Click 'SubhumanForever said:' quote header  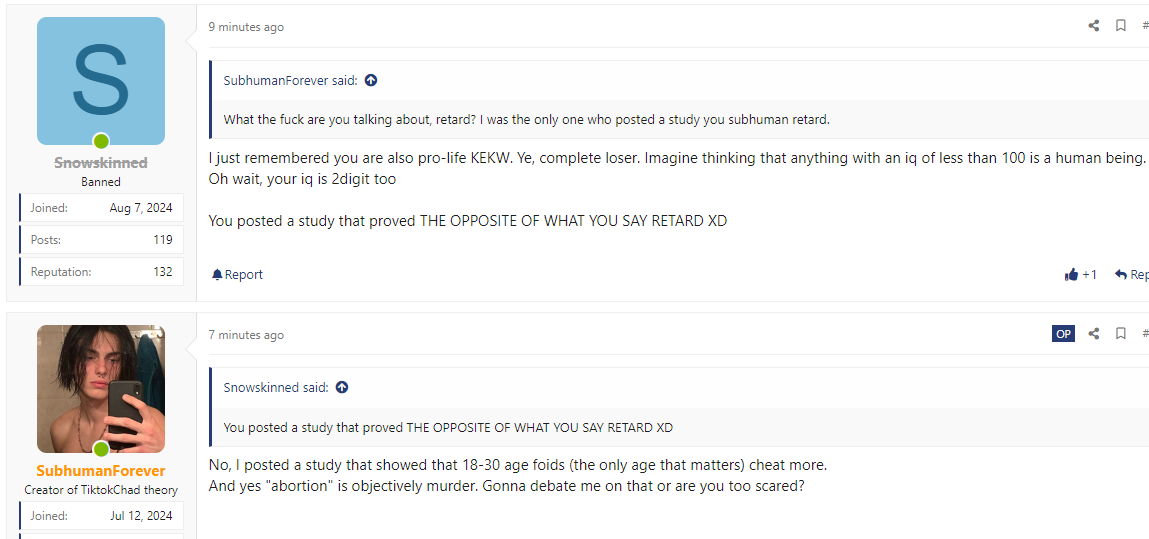(x=290, y=80)
